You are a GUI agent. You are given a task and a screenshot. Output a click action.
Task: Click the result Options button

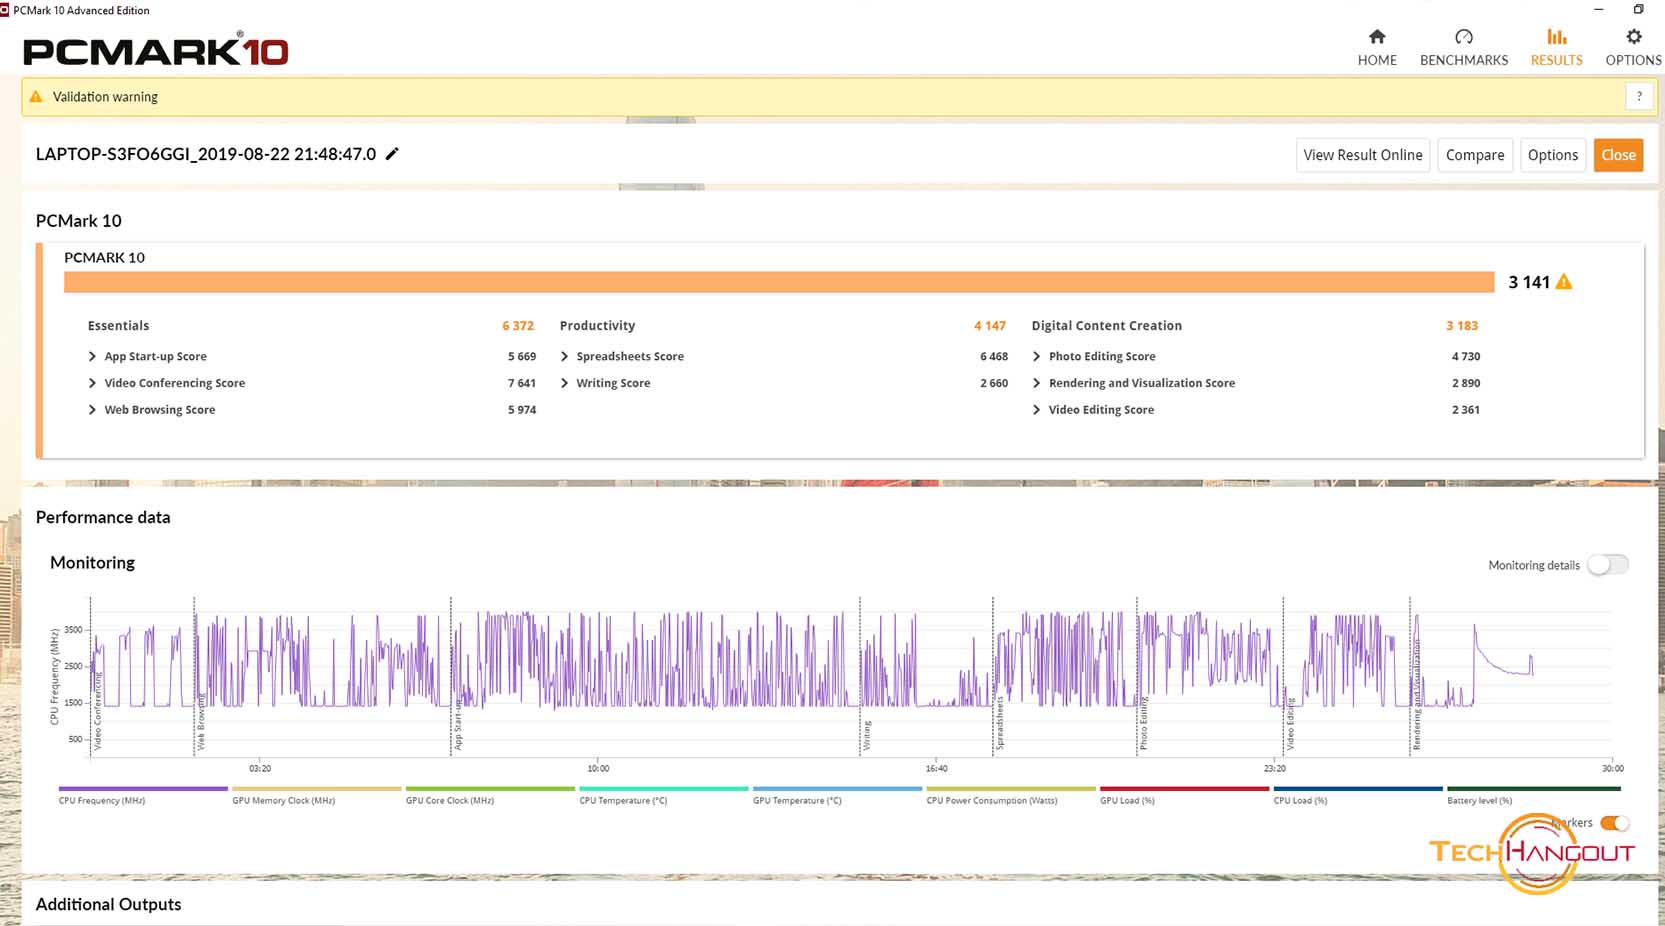click(x=1553, y=155)
